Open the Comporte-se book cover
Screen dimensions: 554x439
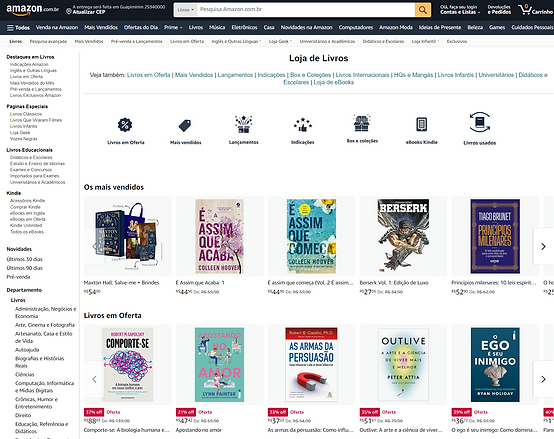pos(128,364)
